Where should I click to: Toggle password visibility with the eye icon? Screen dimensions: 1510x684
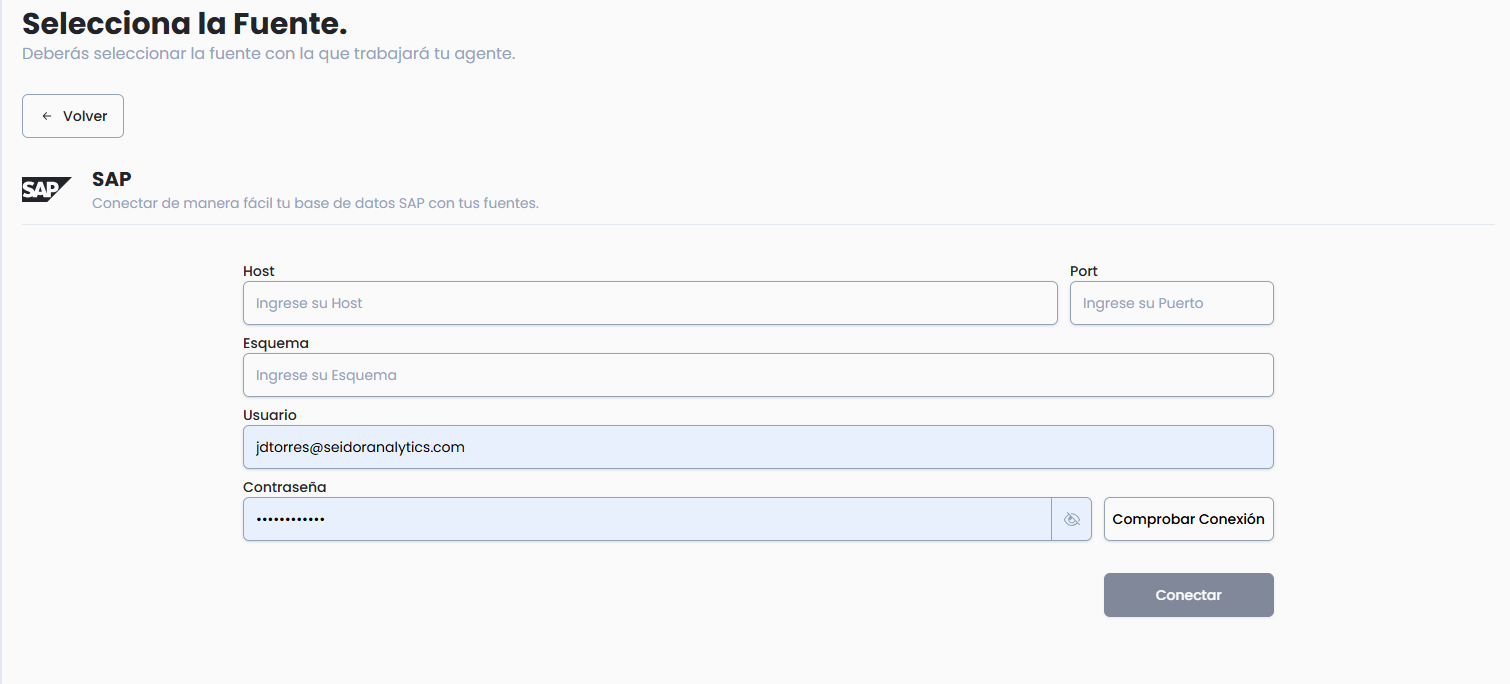1072,519
